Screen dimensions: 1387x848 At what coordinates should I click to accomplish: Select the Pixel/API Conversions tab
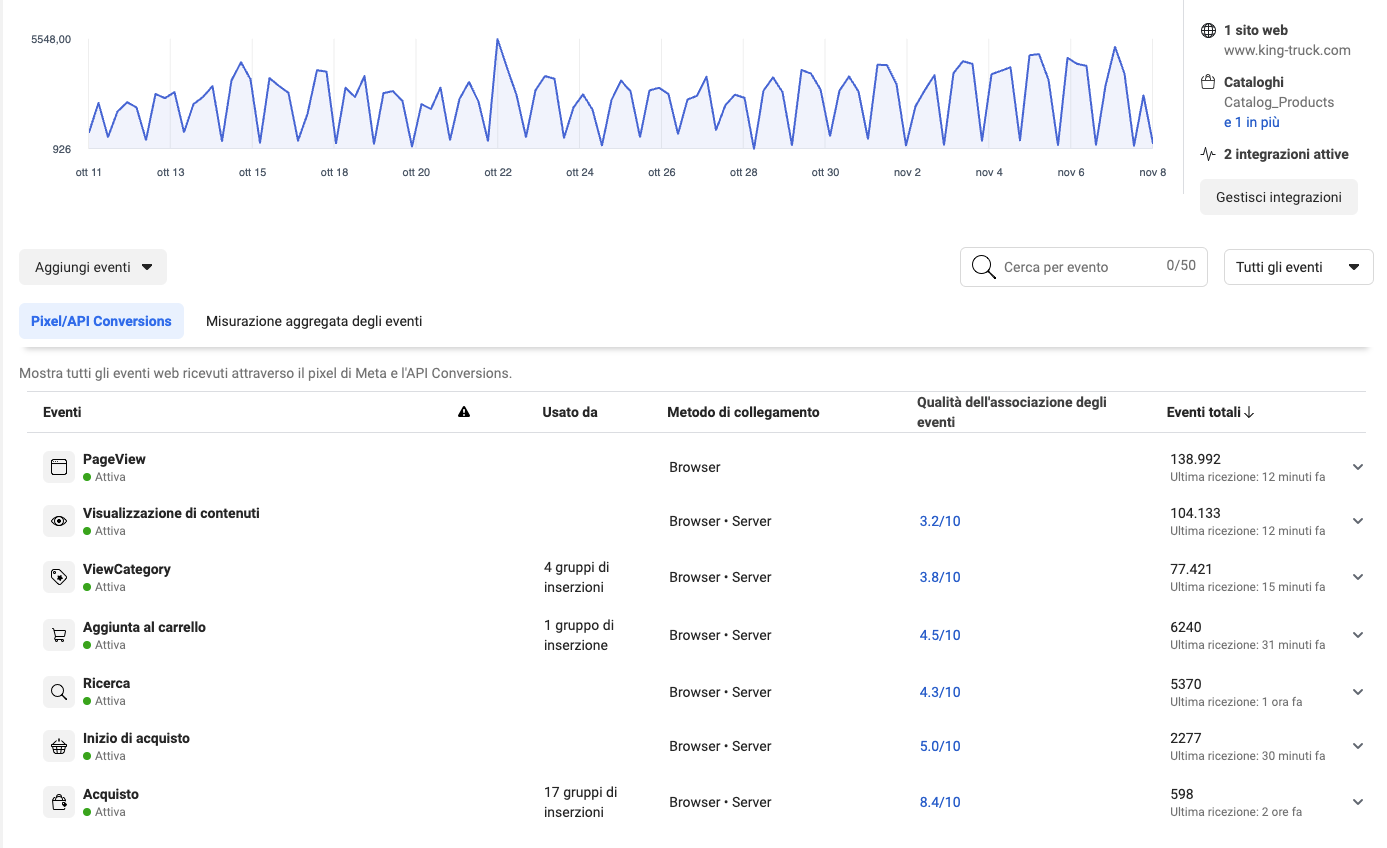pyautogui.click(x=101, y=321)
